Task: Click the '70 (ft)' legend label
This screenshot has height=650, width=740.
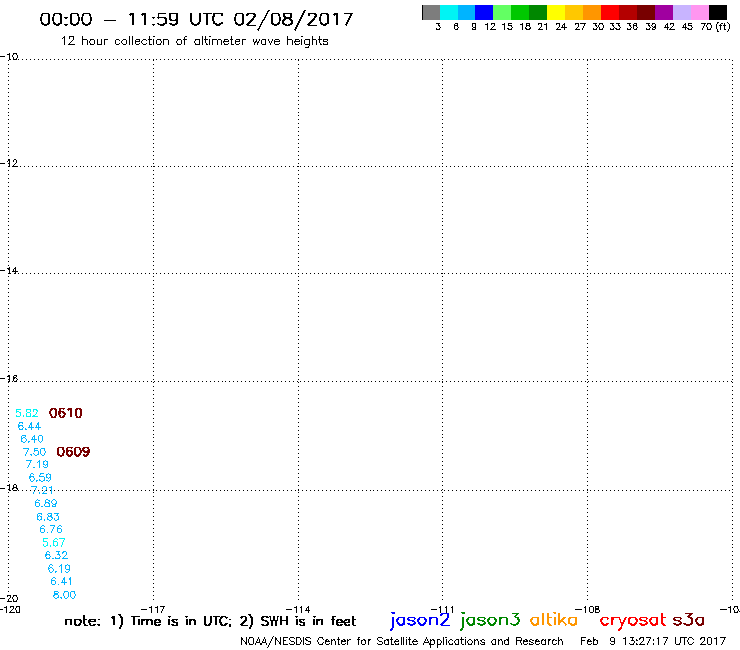Action: point(715,27)
